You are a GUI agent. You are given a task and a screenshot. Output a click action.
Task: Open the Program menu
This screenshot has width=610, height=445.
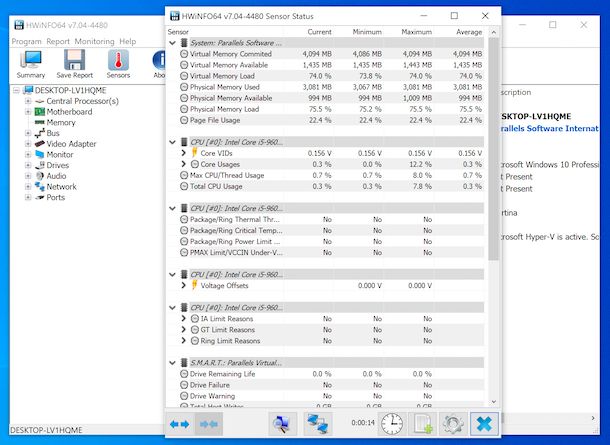coord(26,41)
